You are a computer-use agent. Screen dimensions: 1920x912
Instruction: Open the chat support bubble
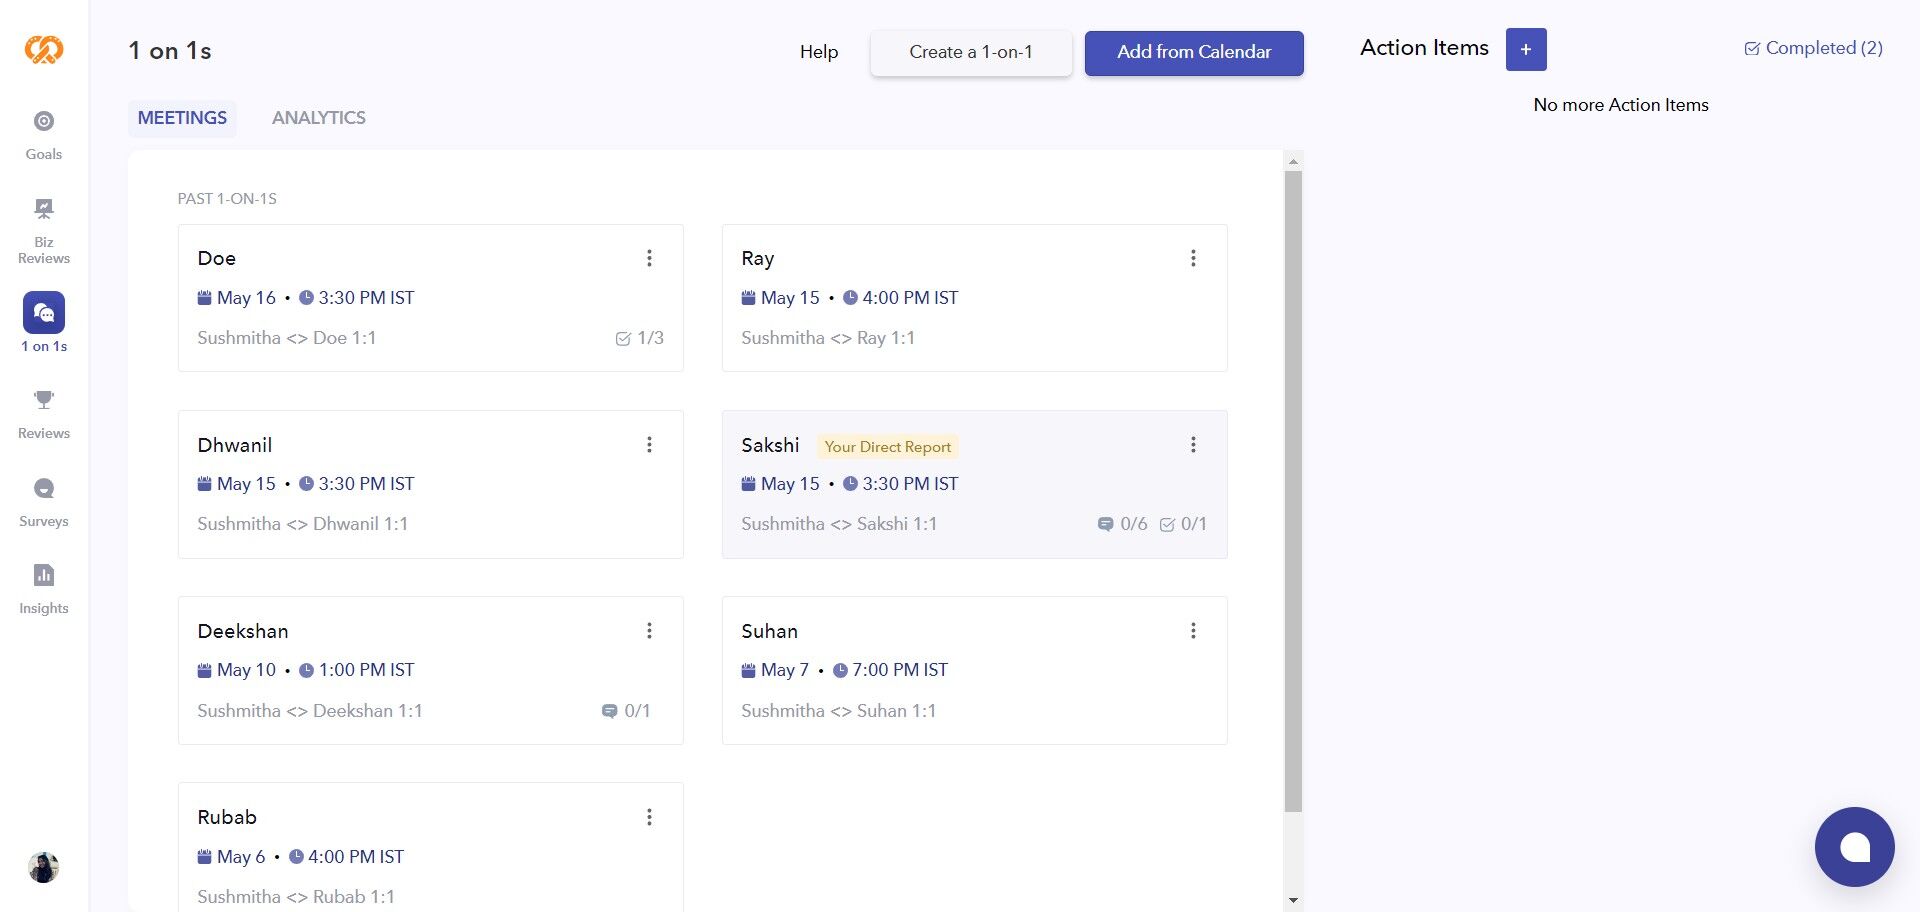coord(1854,847)
